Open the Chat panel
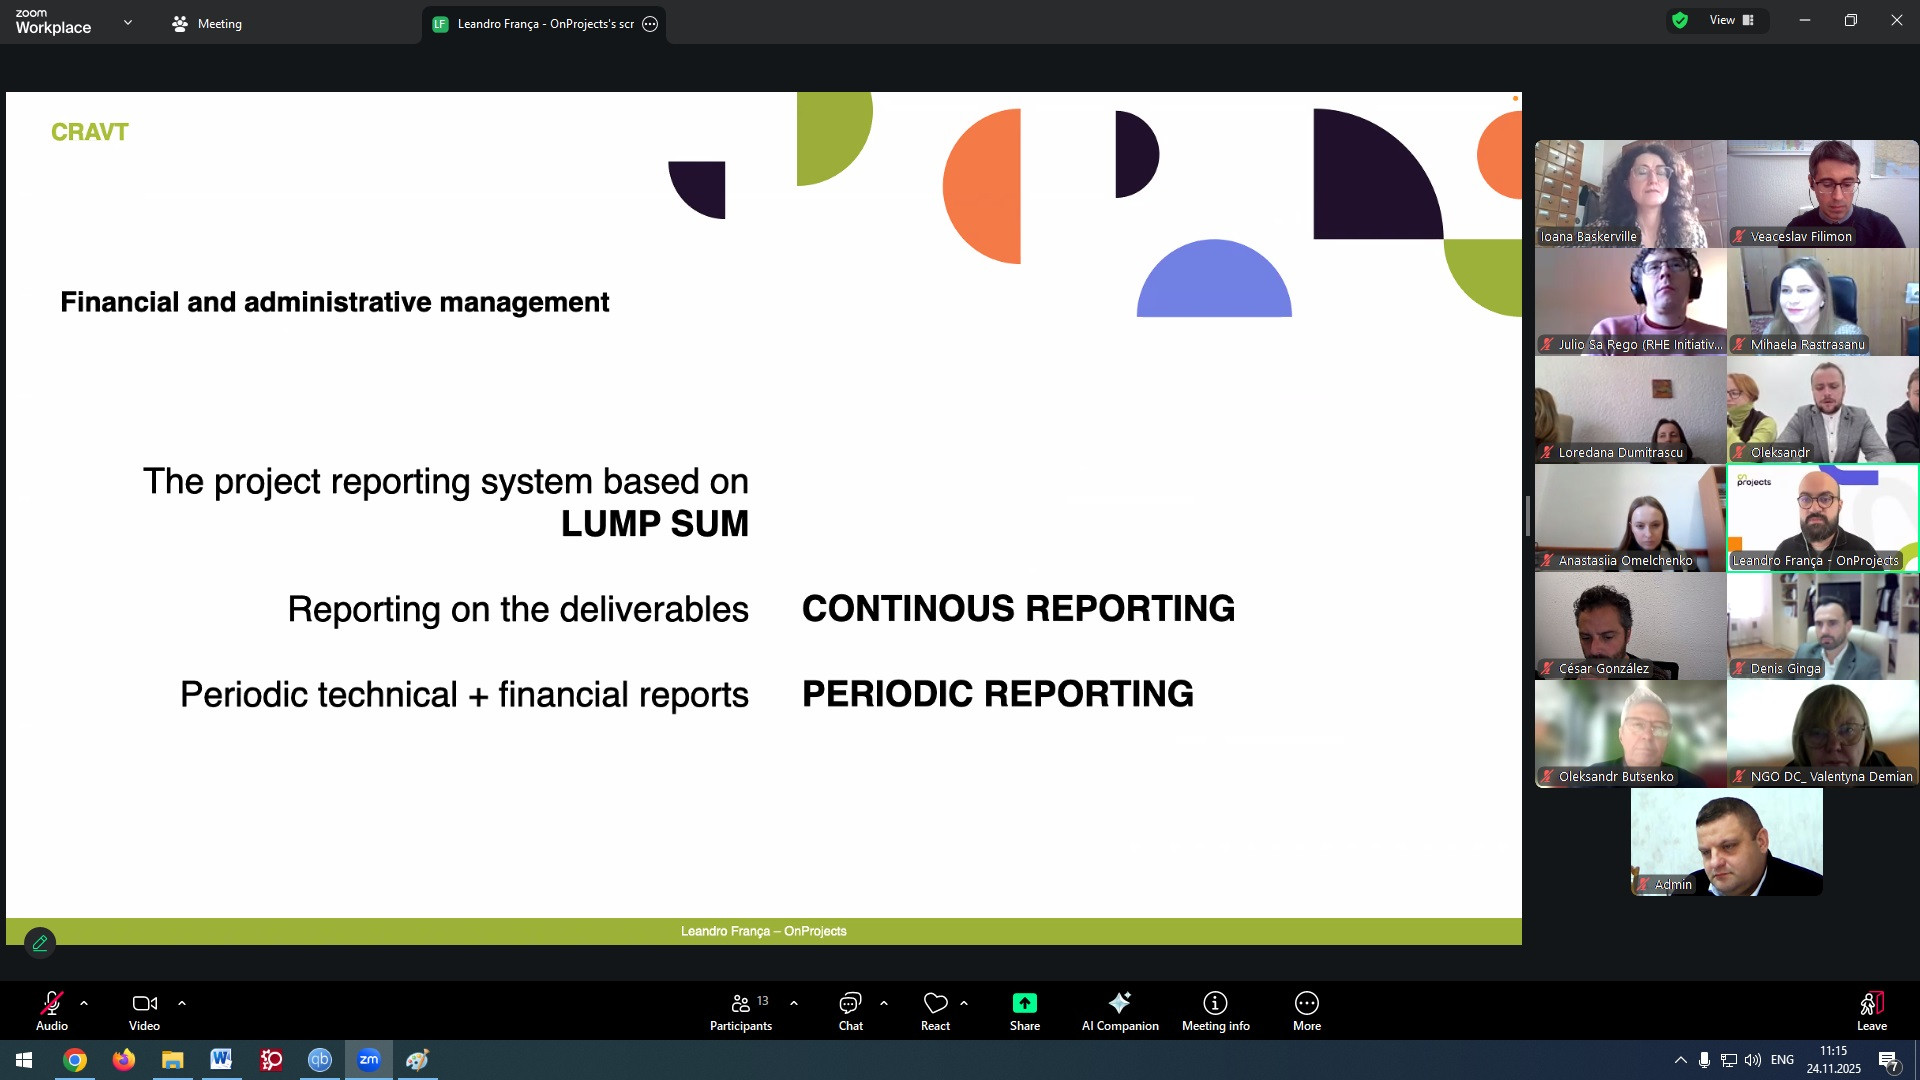Viewport: 1920px width, 1080px height. click(850, 1011)
